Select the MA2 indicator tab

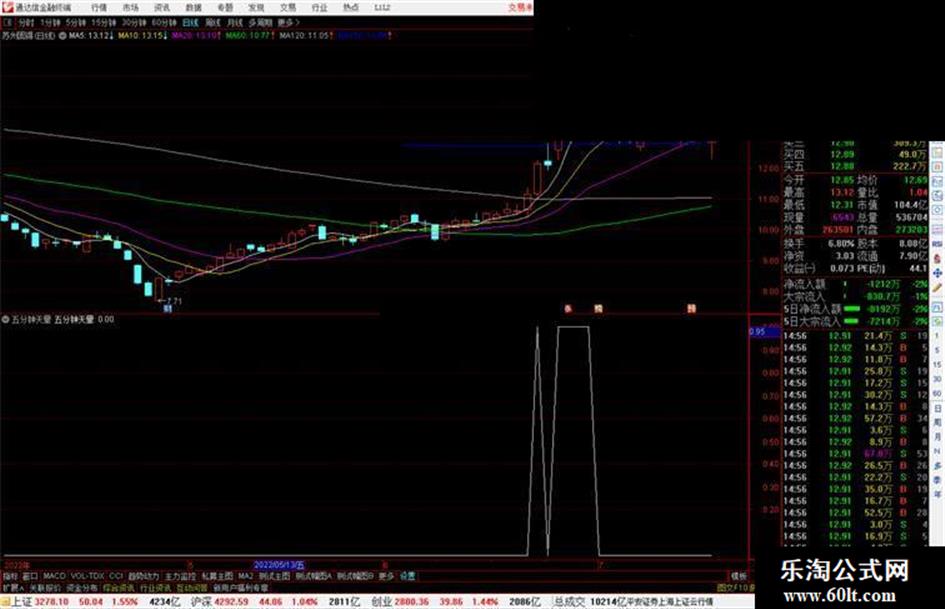click(245, 576)
